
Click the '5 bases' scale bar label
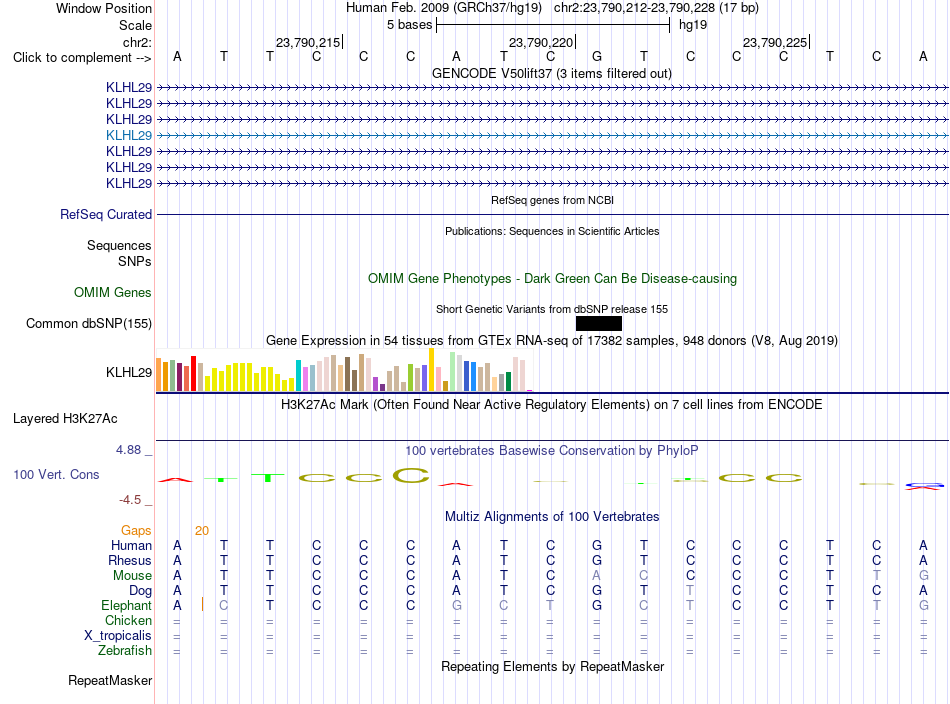pyautogui.click(x=410, y=25)
